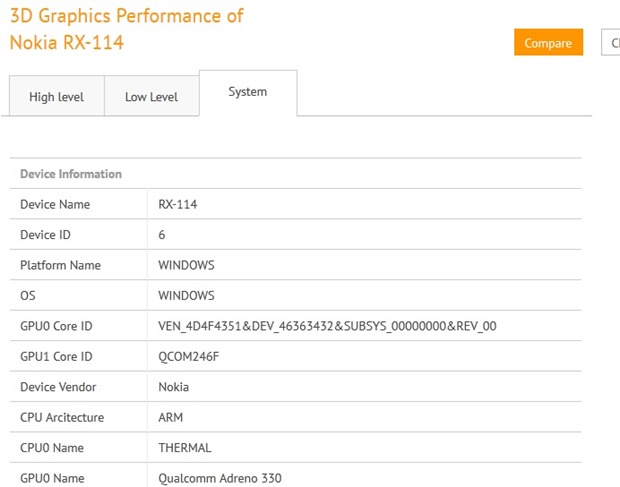Click the CPU0 Name row label
This screenshot has height=487, width=620.
tap(52, 448)
